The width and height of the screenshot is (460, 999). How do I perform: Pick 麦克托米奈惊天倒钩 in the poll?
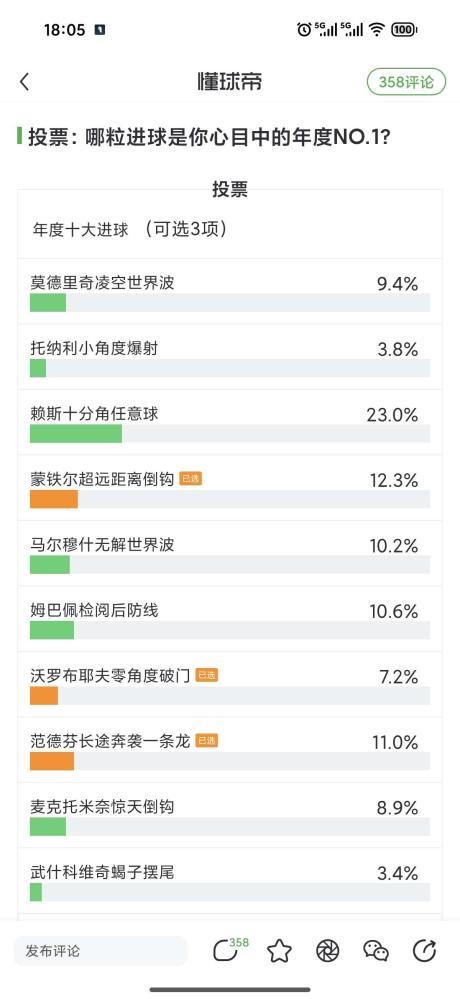[230, 816]
